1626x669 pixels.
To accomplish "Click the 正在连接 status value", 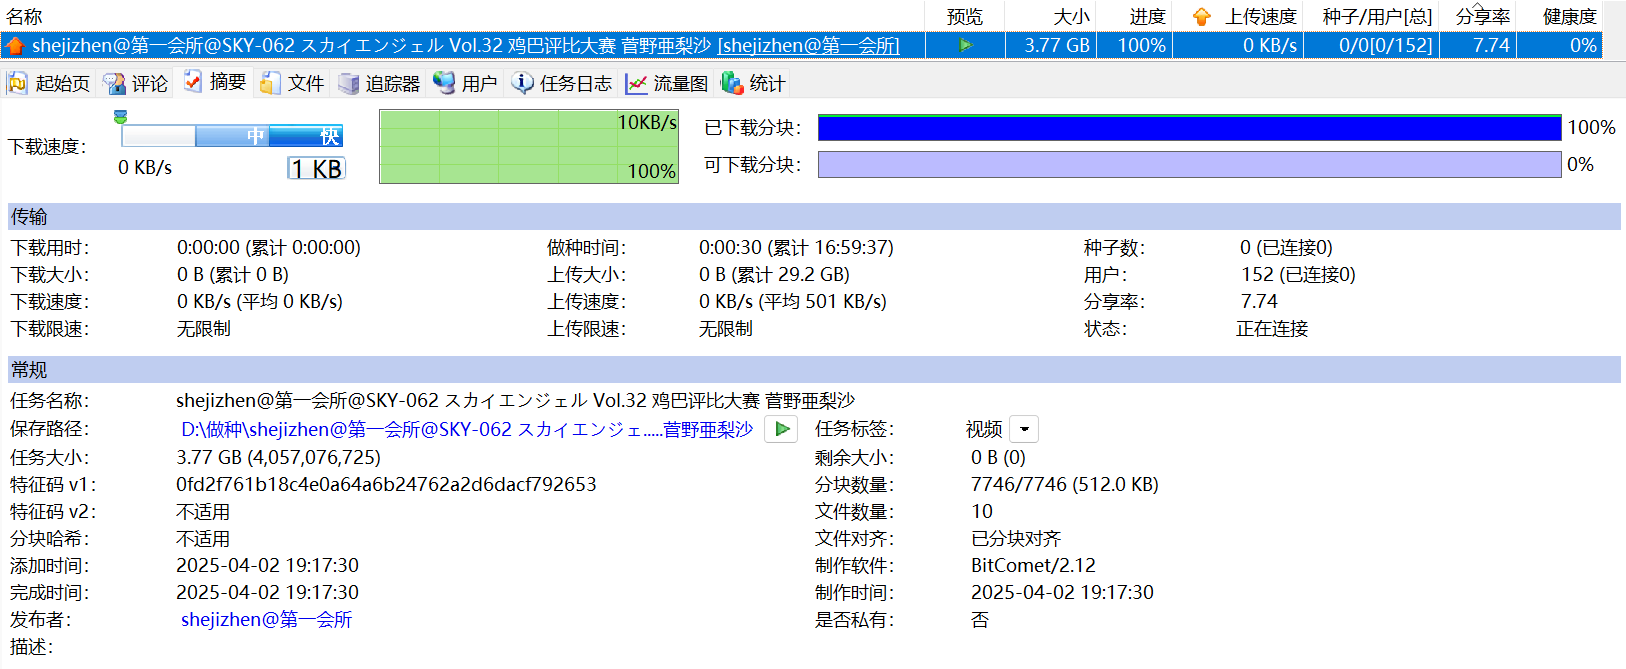I will coord(1272,328).
